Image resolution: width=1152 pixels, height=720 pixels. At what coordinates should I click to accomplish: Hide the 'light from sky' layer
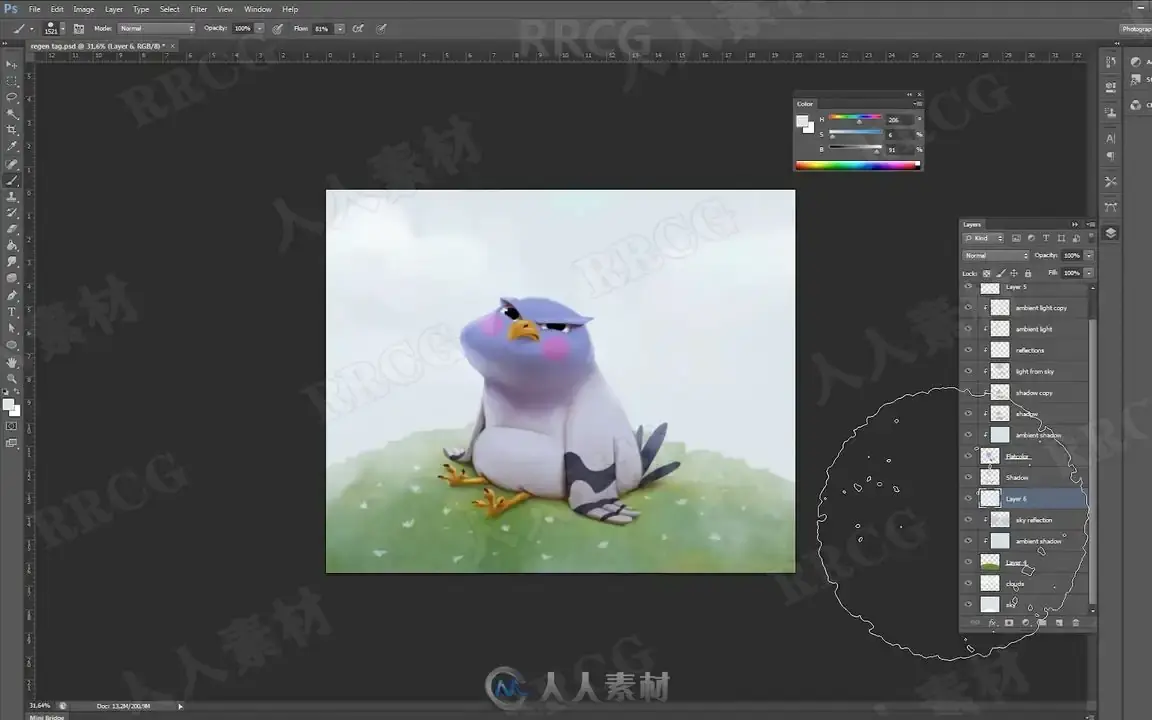tap(968, 372)
